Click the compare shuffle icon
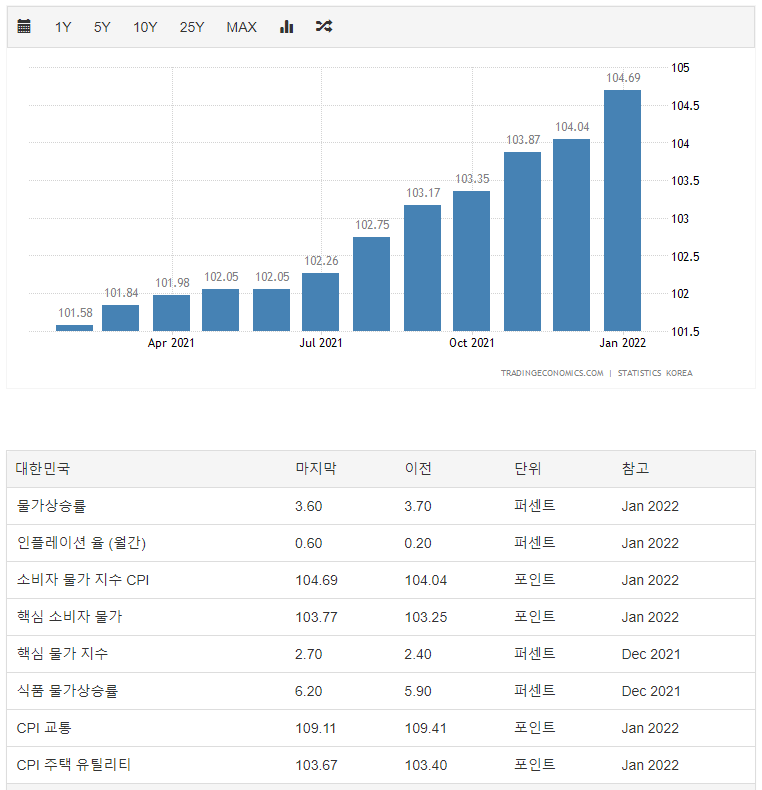The width and height of the screenshot is (762, 790). point(324,26)
